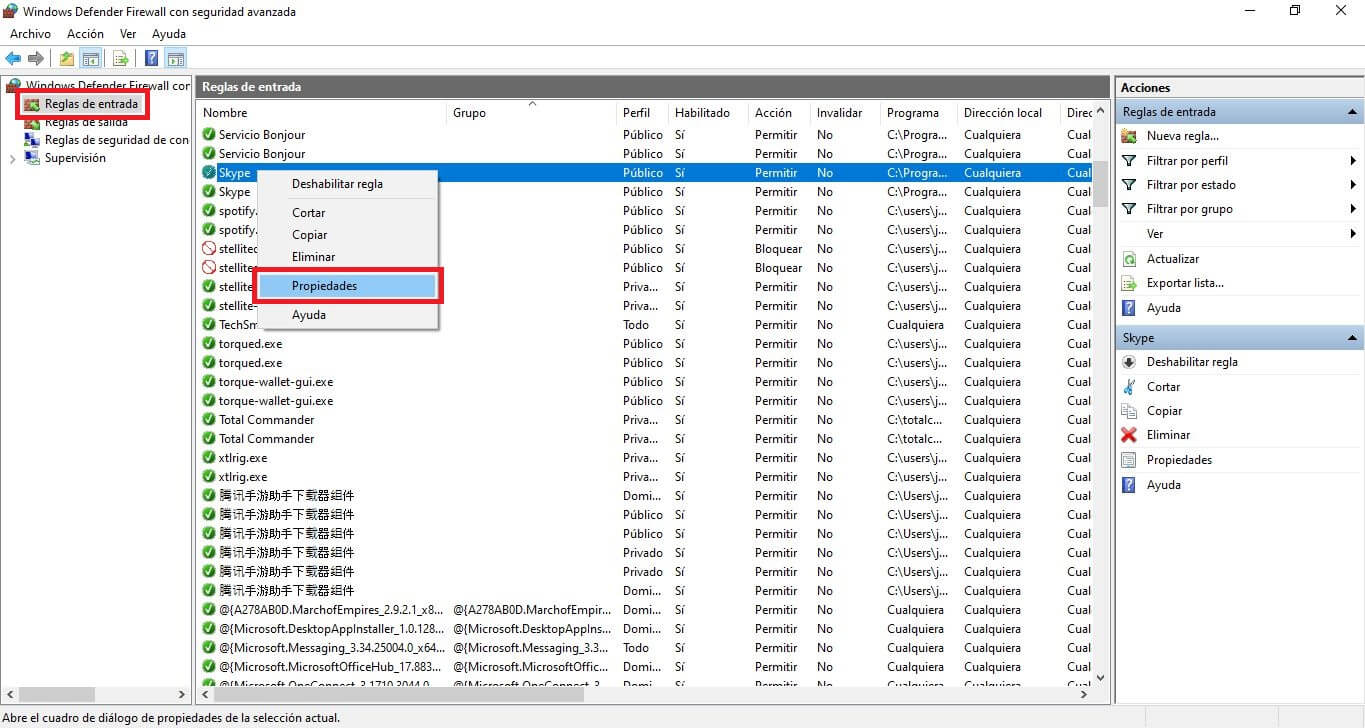This screenshot has width=1365, height=728.
Task: Click the green check icon of TechSm row
Action: pos(209,325)
